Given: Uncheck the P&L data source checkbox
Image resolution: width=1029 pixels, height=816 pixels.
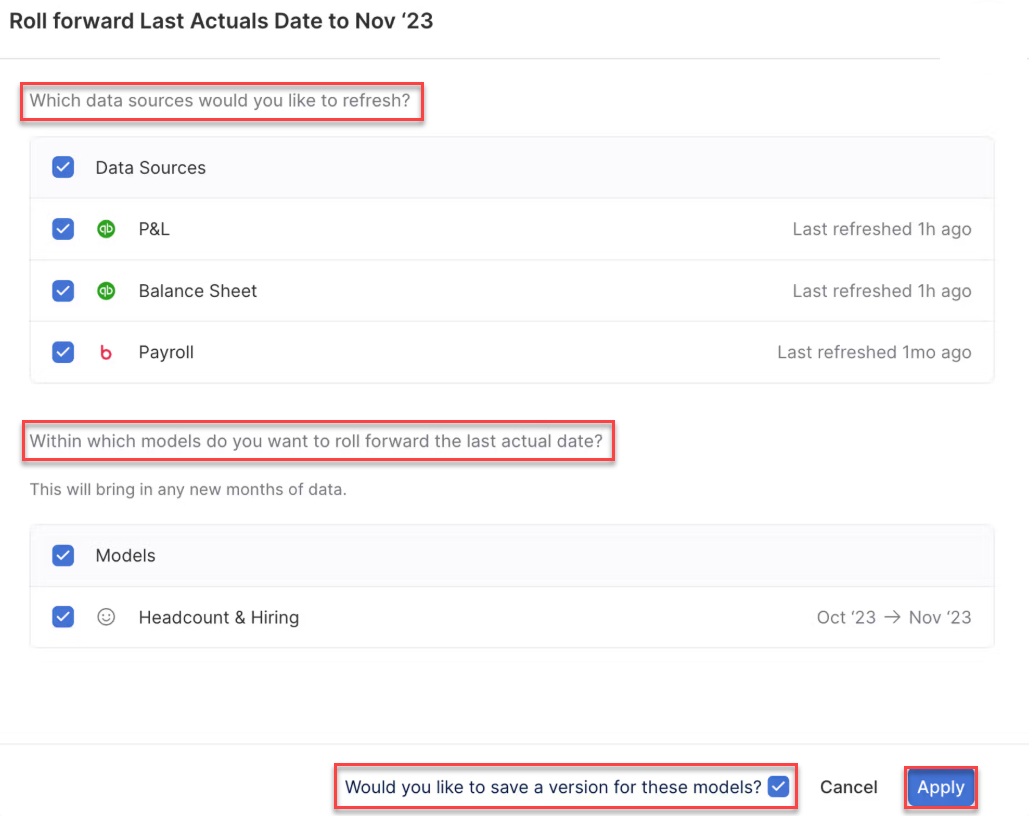Looking at the screenshot, I should (63, 229).
